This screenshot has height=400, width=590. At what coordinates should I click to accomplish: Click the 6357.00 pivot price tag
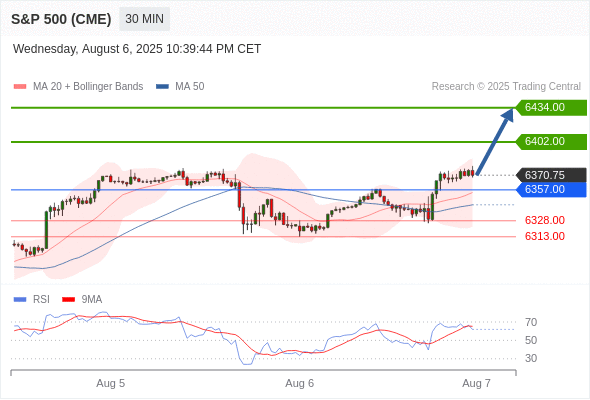click(x=551, y=189)
